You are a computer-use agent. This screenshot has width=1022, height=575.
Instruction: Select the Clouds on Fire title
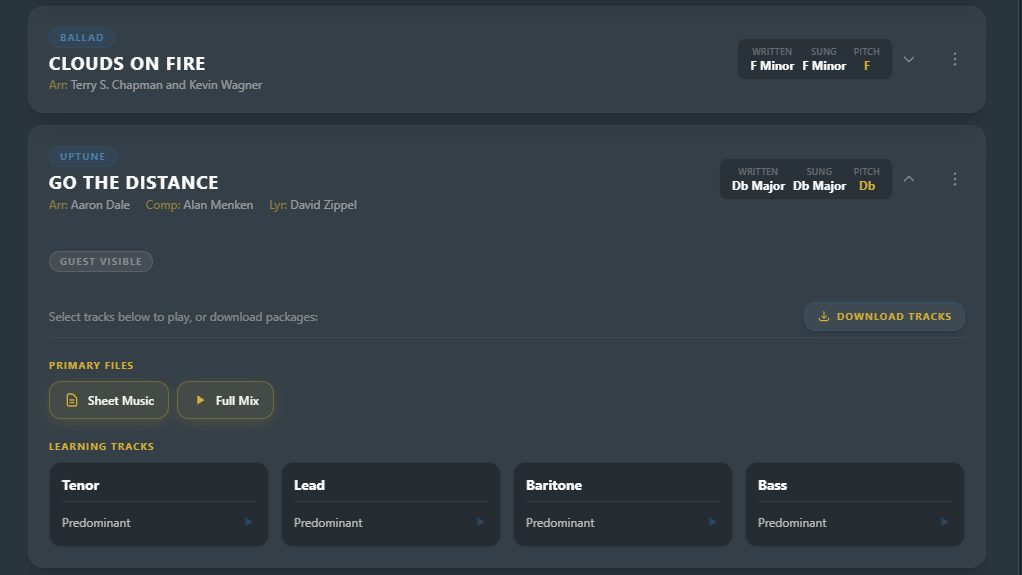click(x=127, y=63)
